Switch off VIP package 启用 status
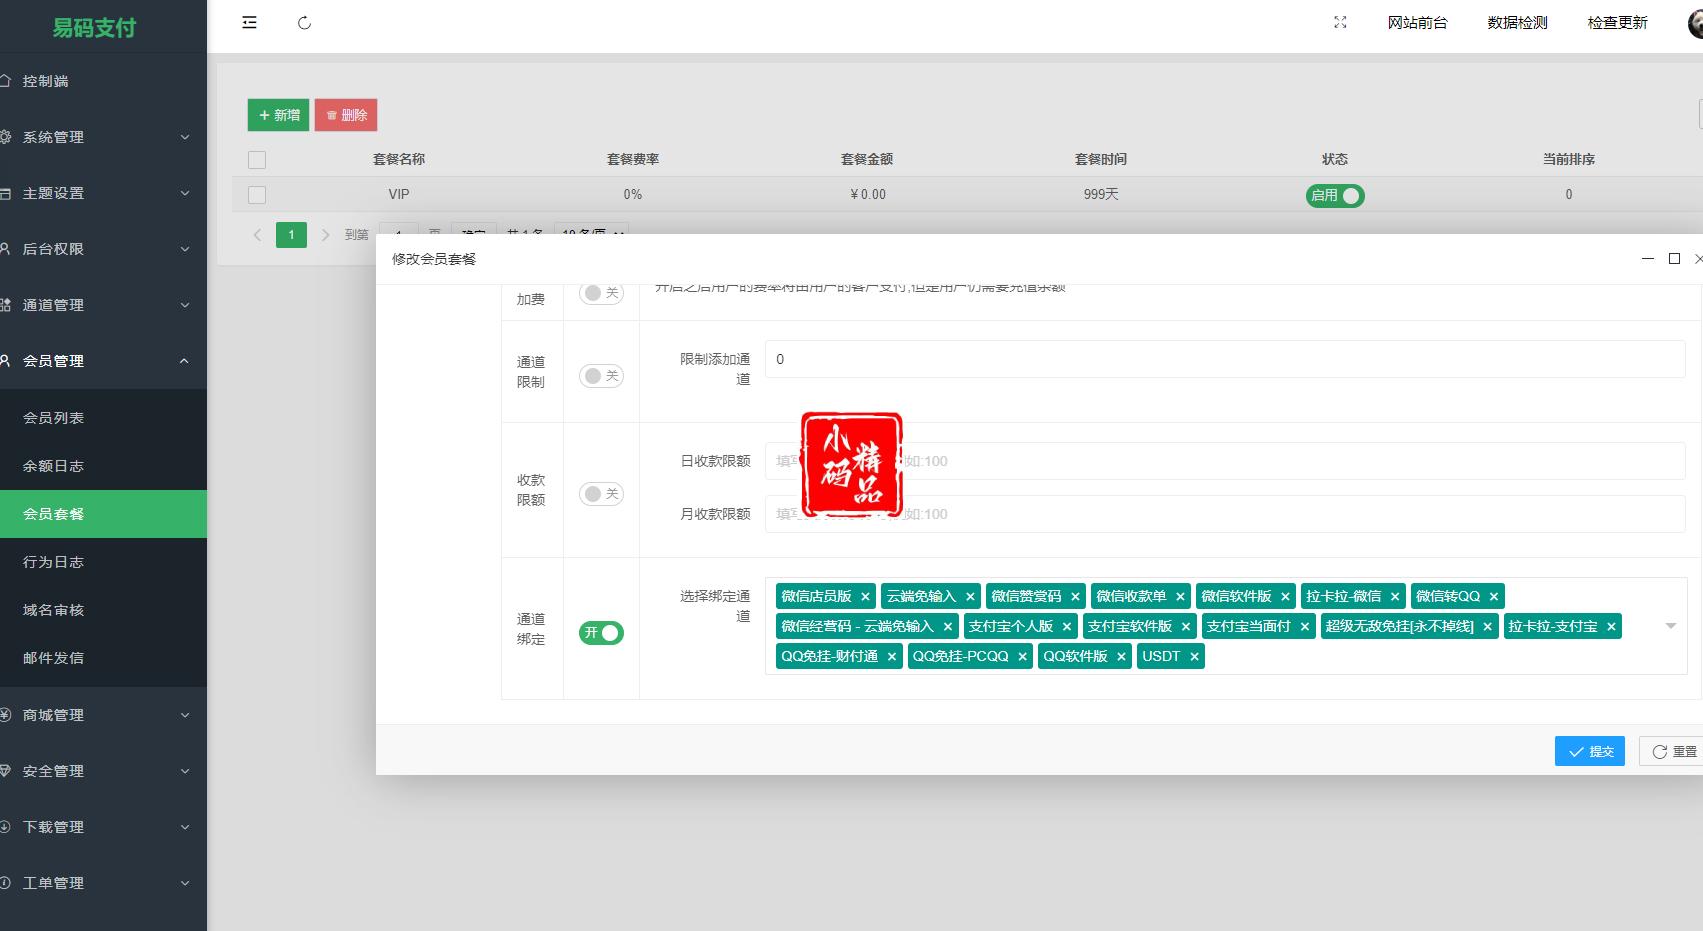Viewport: 1703px width, 931px height. [1335, 196]
